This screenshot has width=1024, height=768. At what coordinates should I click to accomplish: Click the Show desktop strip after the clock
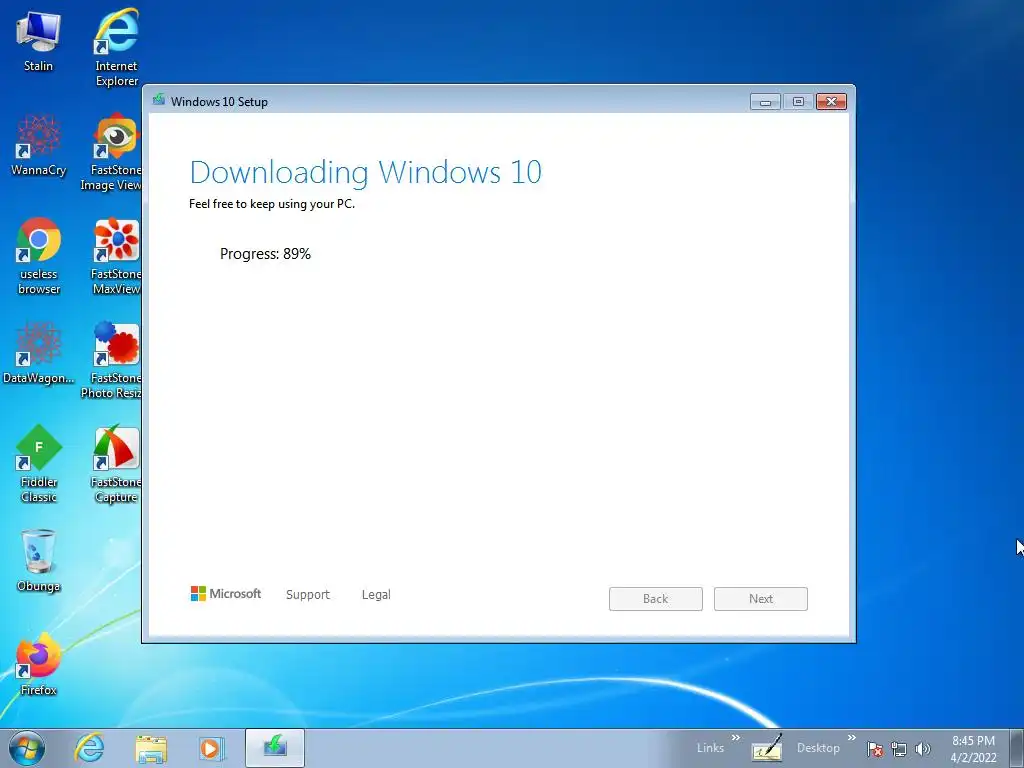click(1017, 748)
